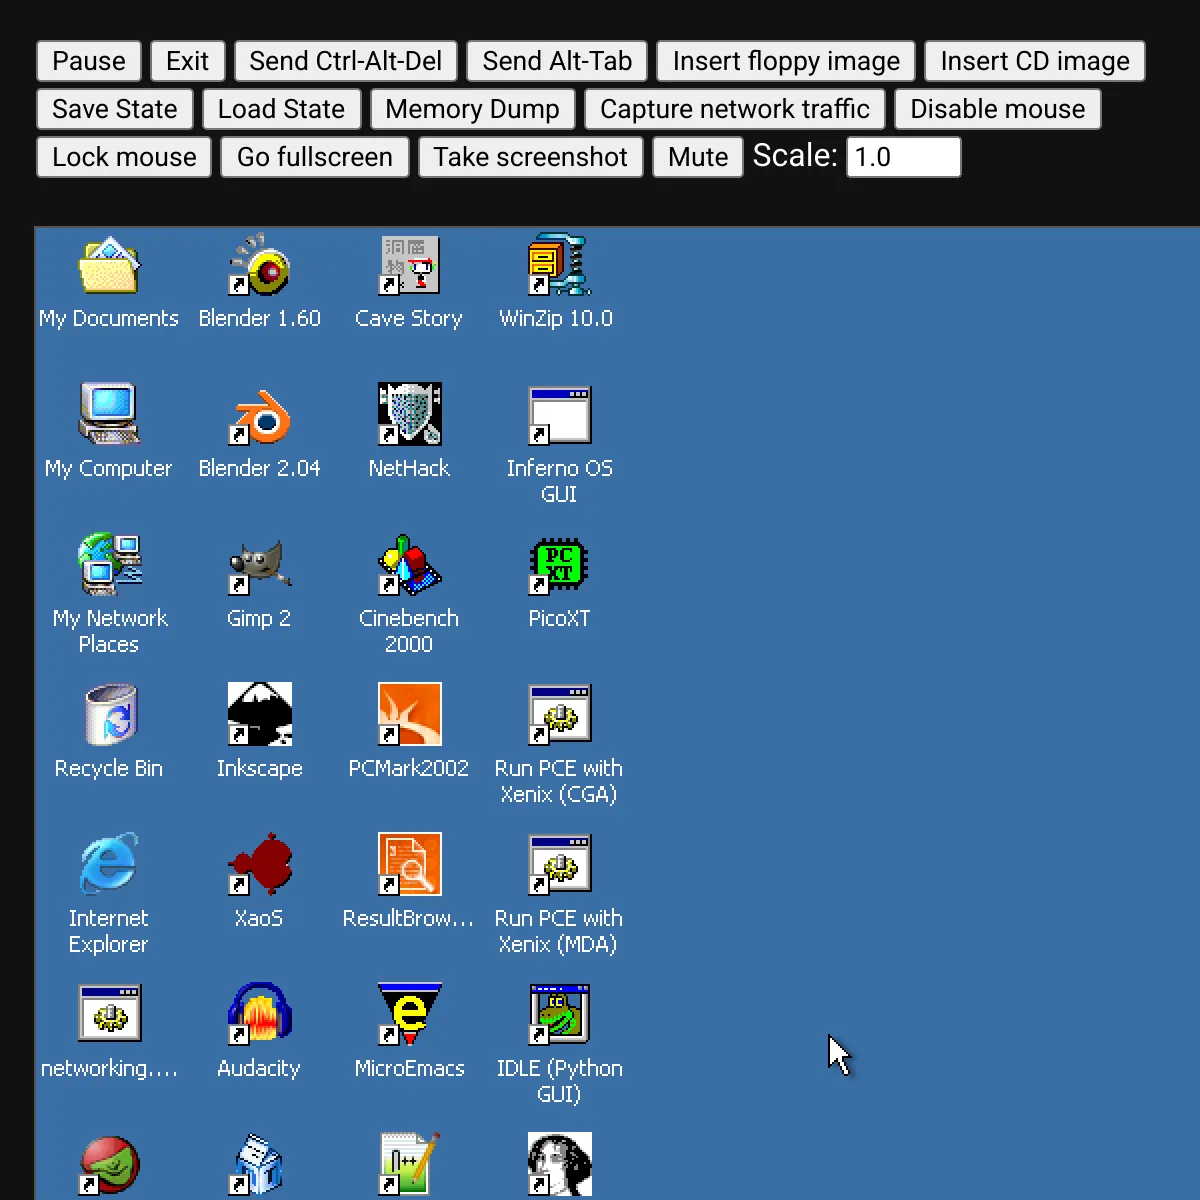Click the PicoXT chip icon
The width and height of the screenshot is (1200, 1200).
pos(558,565)
